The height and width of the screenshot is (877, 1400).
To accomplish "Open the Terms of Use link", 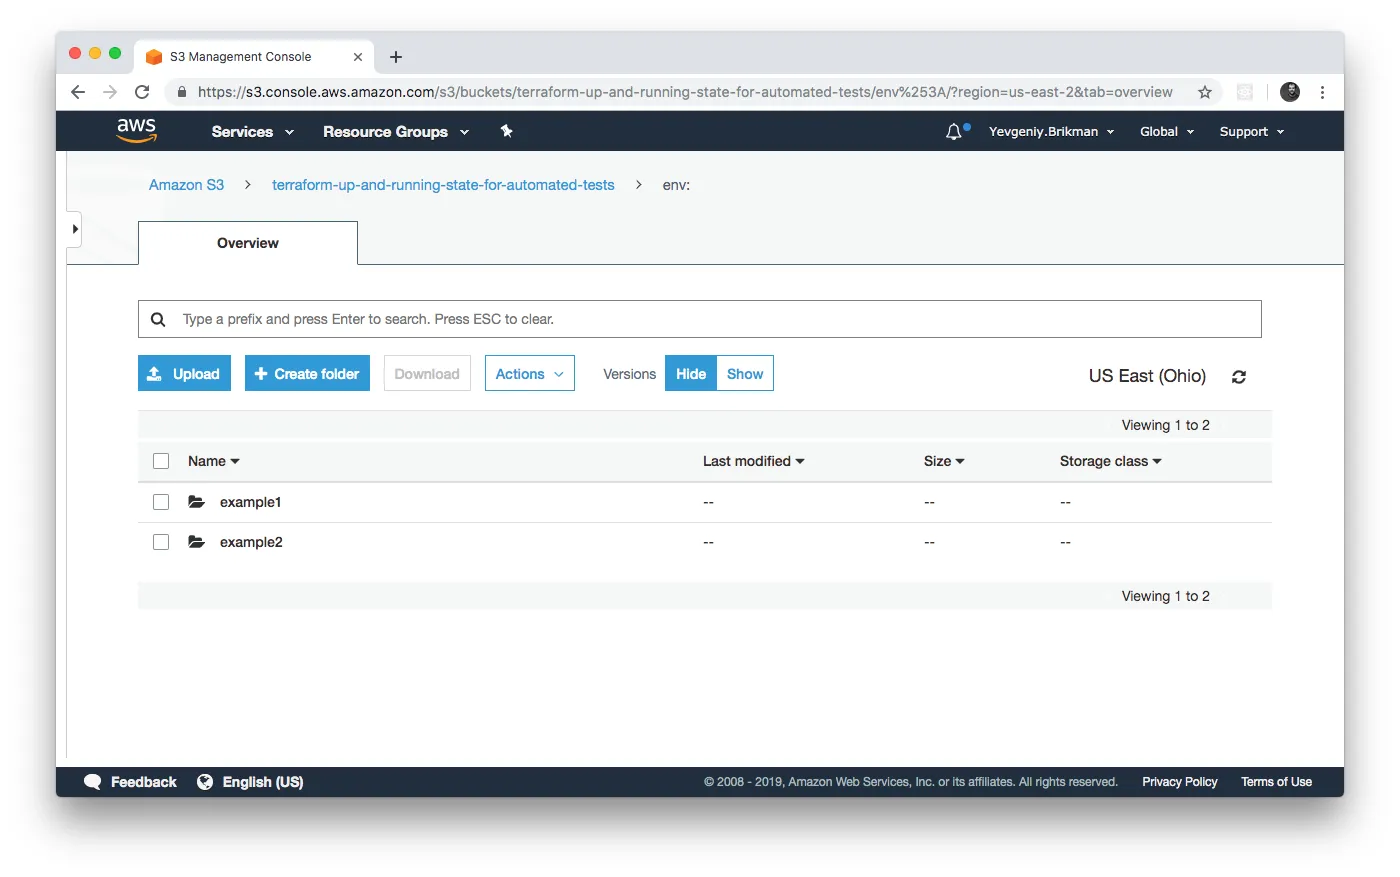I will pos(1276,782).
